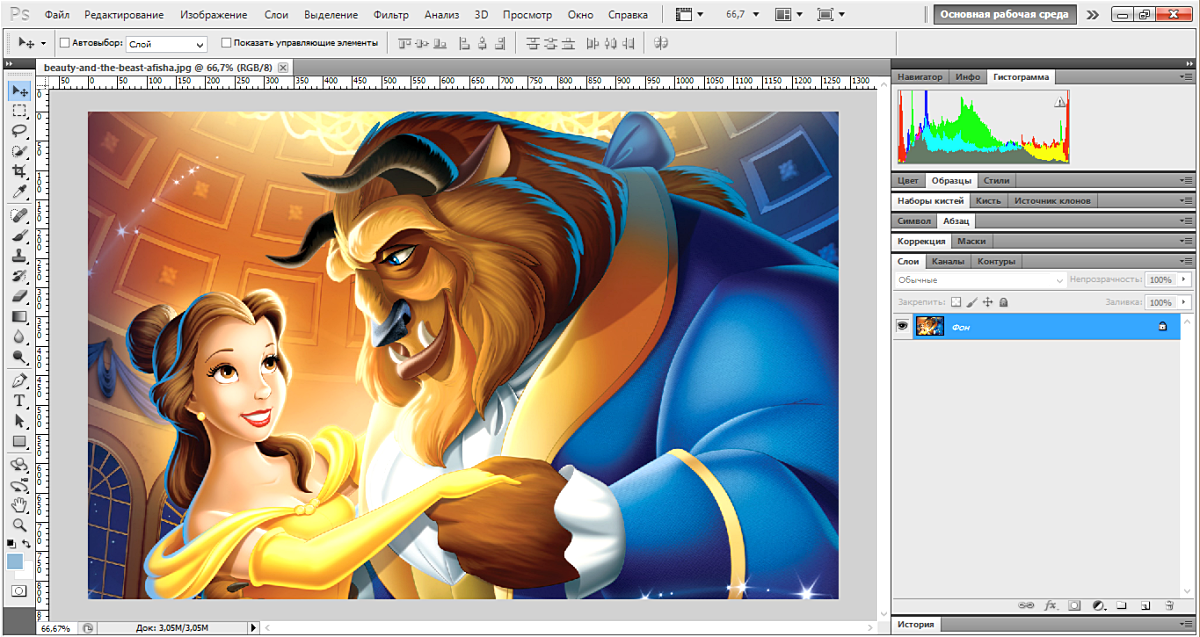The image size is (1200, 637).
Task: Activate the Clone Stamp tool
Action: point(19,255)
